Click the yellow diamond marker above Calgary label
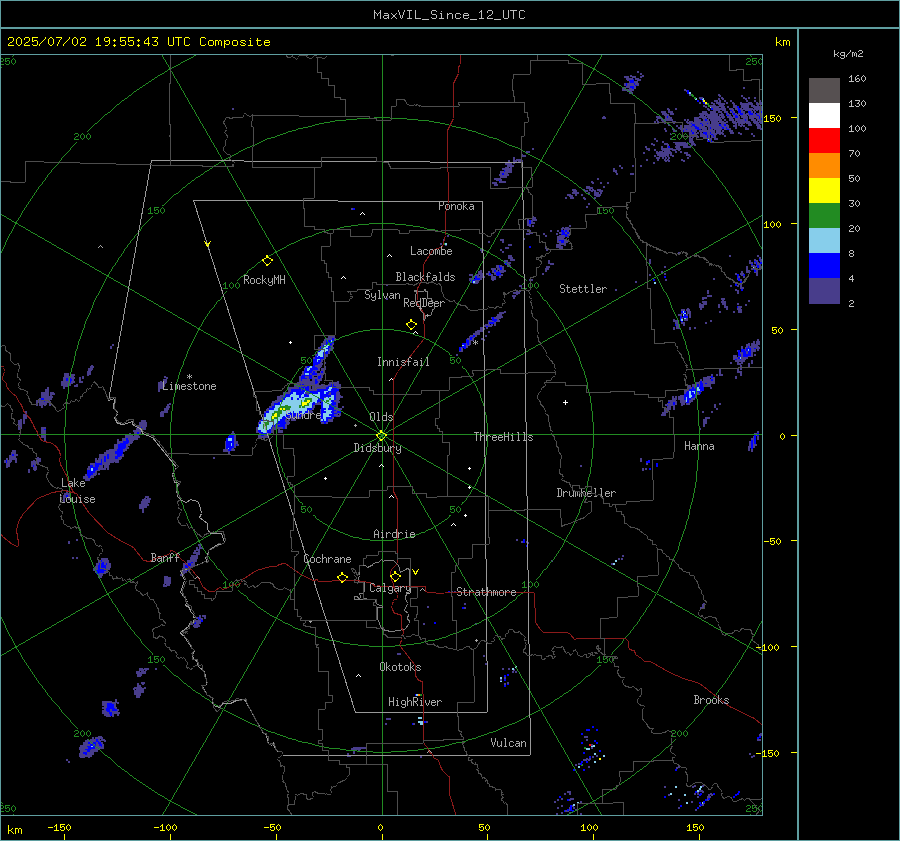Image resolution: width=900 pixels, height=841 pixels. [395, 576]
